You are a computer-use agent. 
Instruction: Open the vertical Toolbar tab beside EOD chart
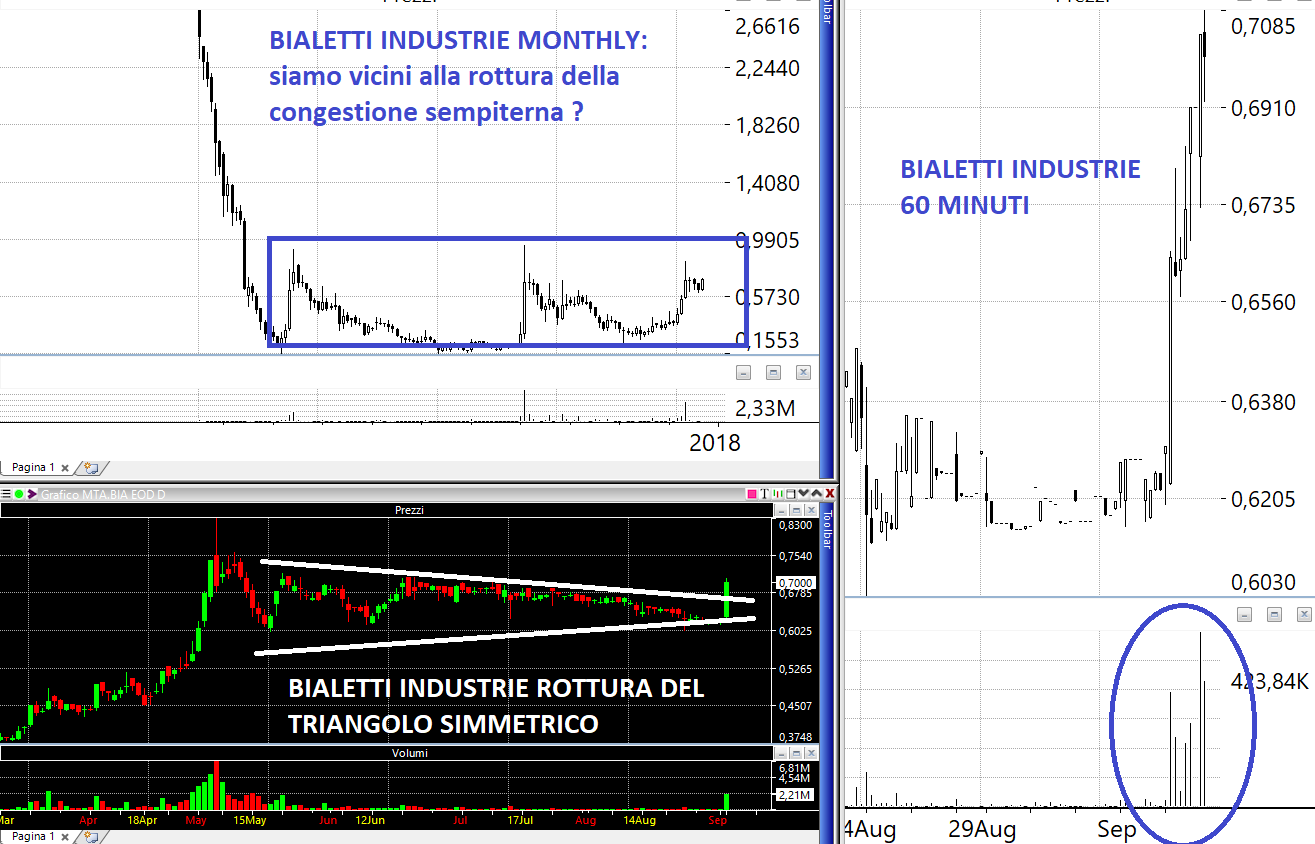coord(827,528)
